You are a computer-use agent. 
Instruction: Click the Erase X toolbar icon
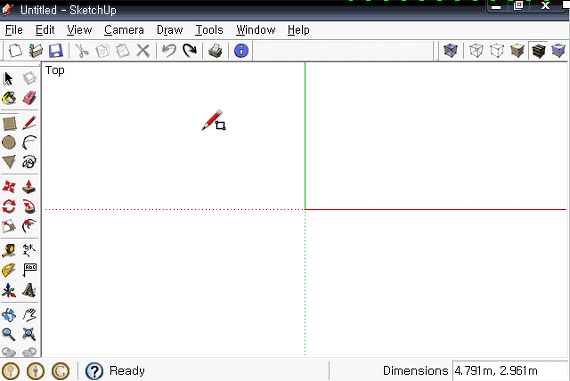click(x=143, y=51)
